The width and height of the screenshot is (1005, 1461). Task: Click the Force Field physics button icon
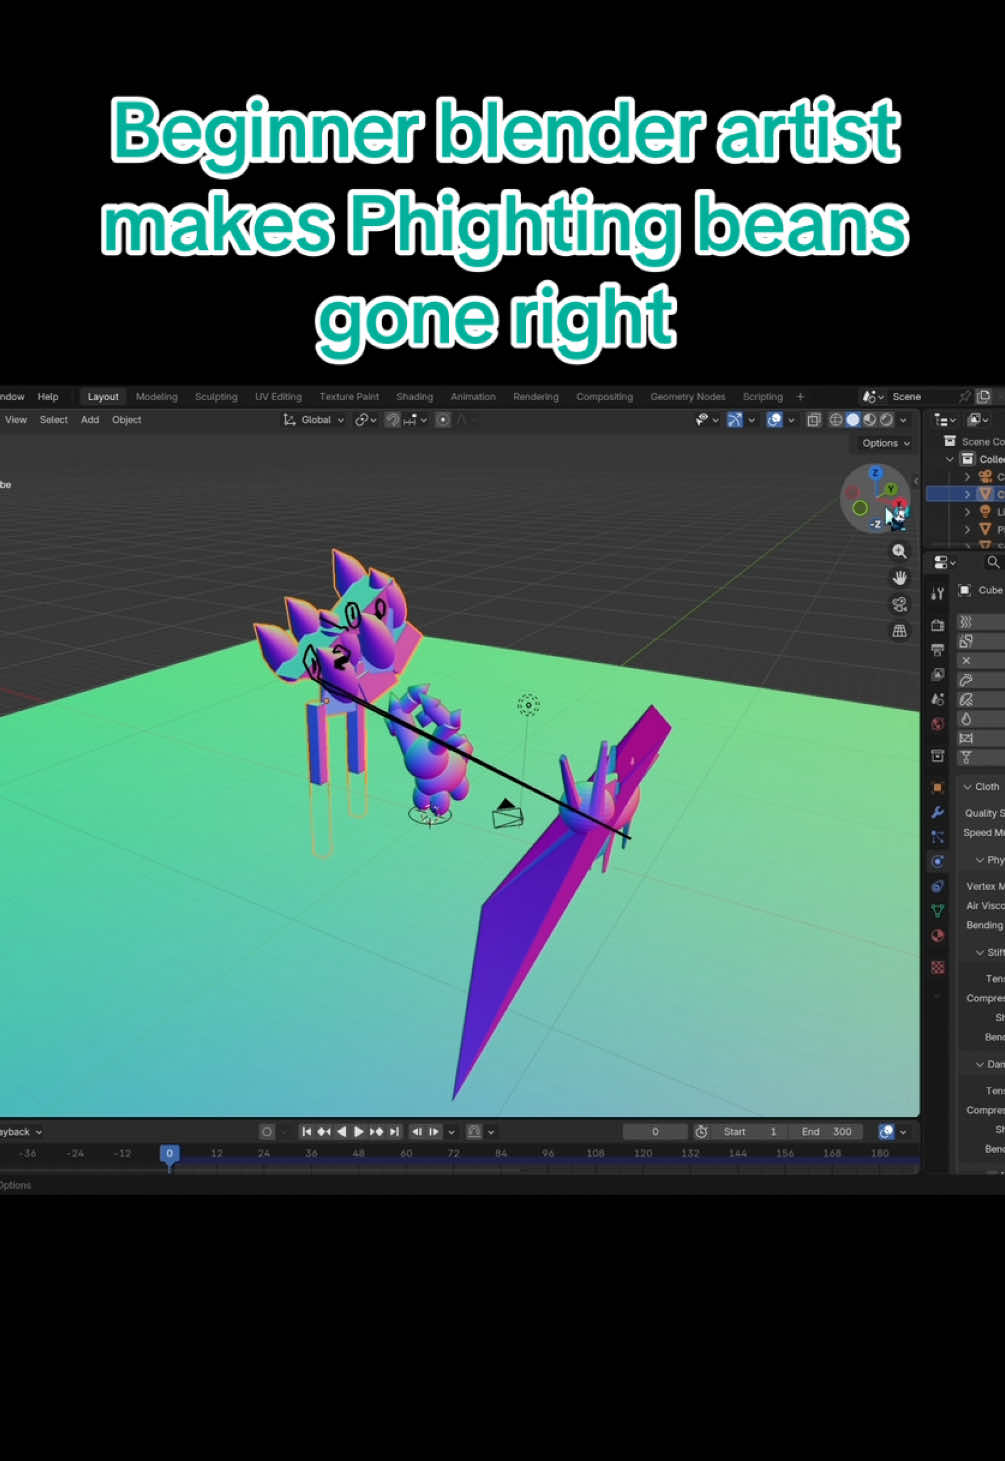[966, 622]
